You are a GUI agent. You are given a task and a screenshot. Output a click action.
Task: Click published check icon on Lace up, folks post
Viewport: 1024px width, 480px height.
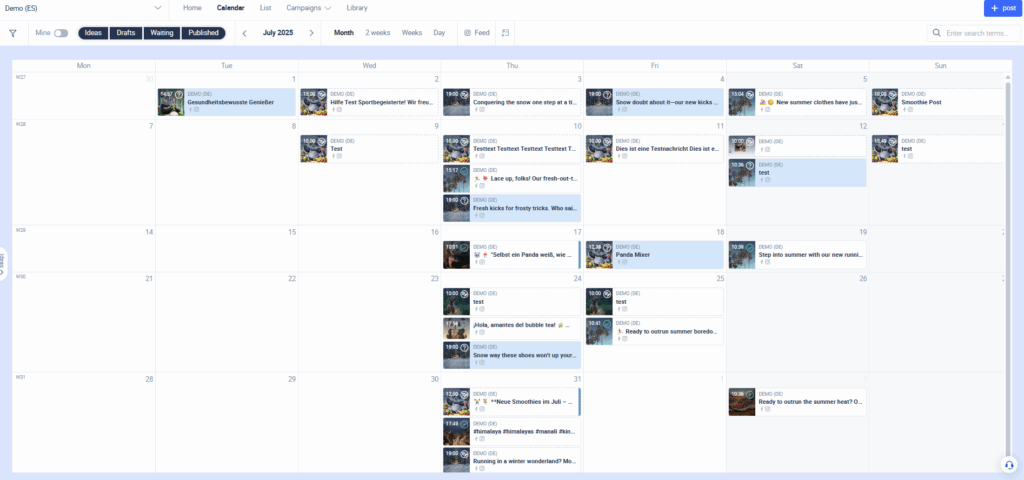click(464, 170)
